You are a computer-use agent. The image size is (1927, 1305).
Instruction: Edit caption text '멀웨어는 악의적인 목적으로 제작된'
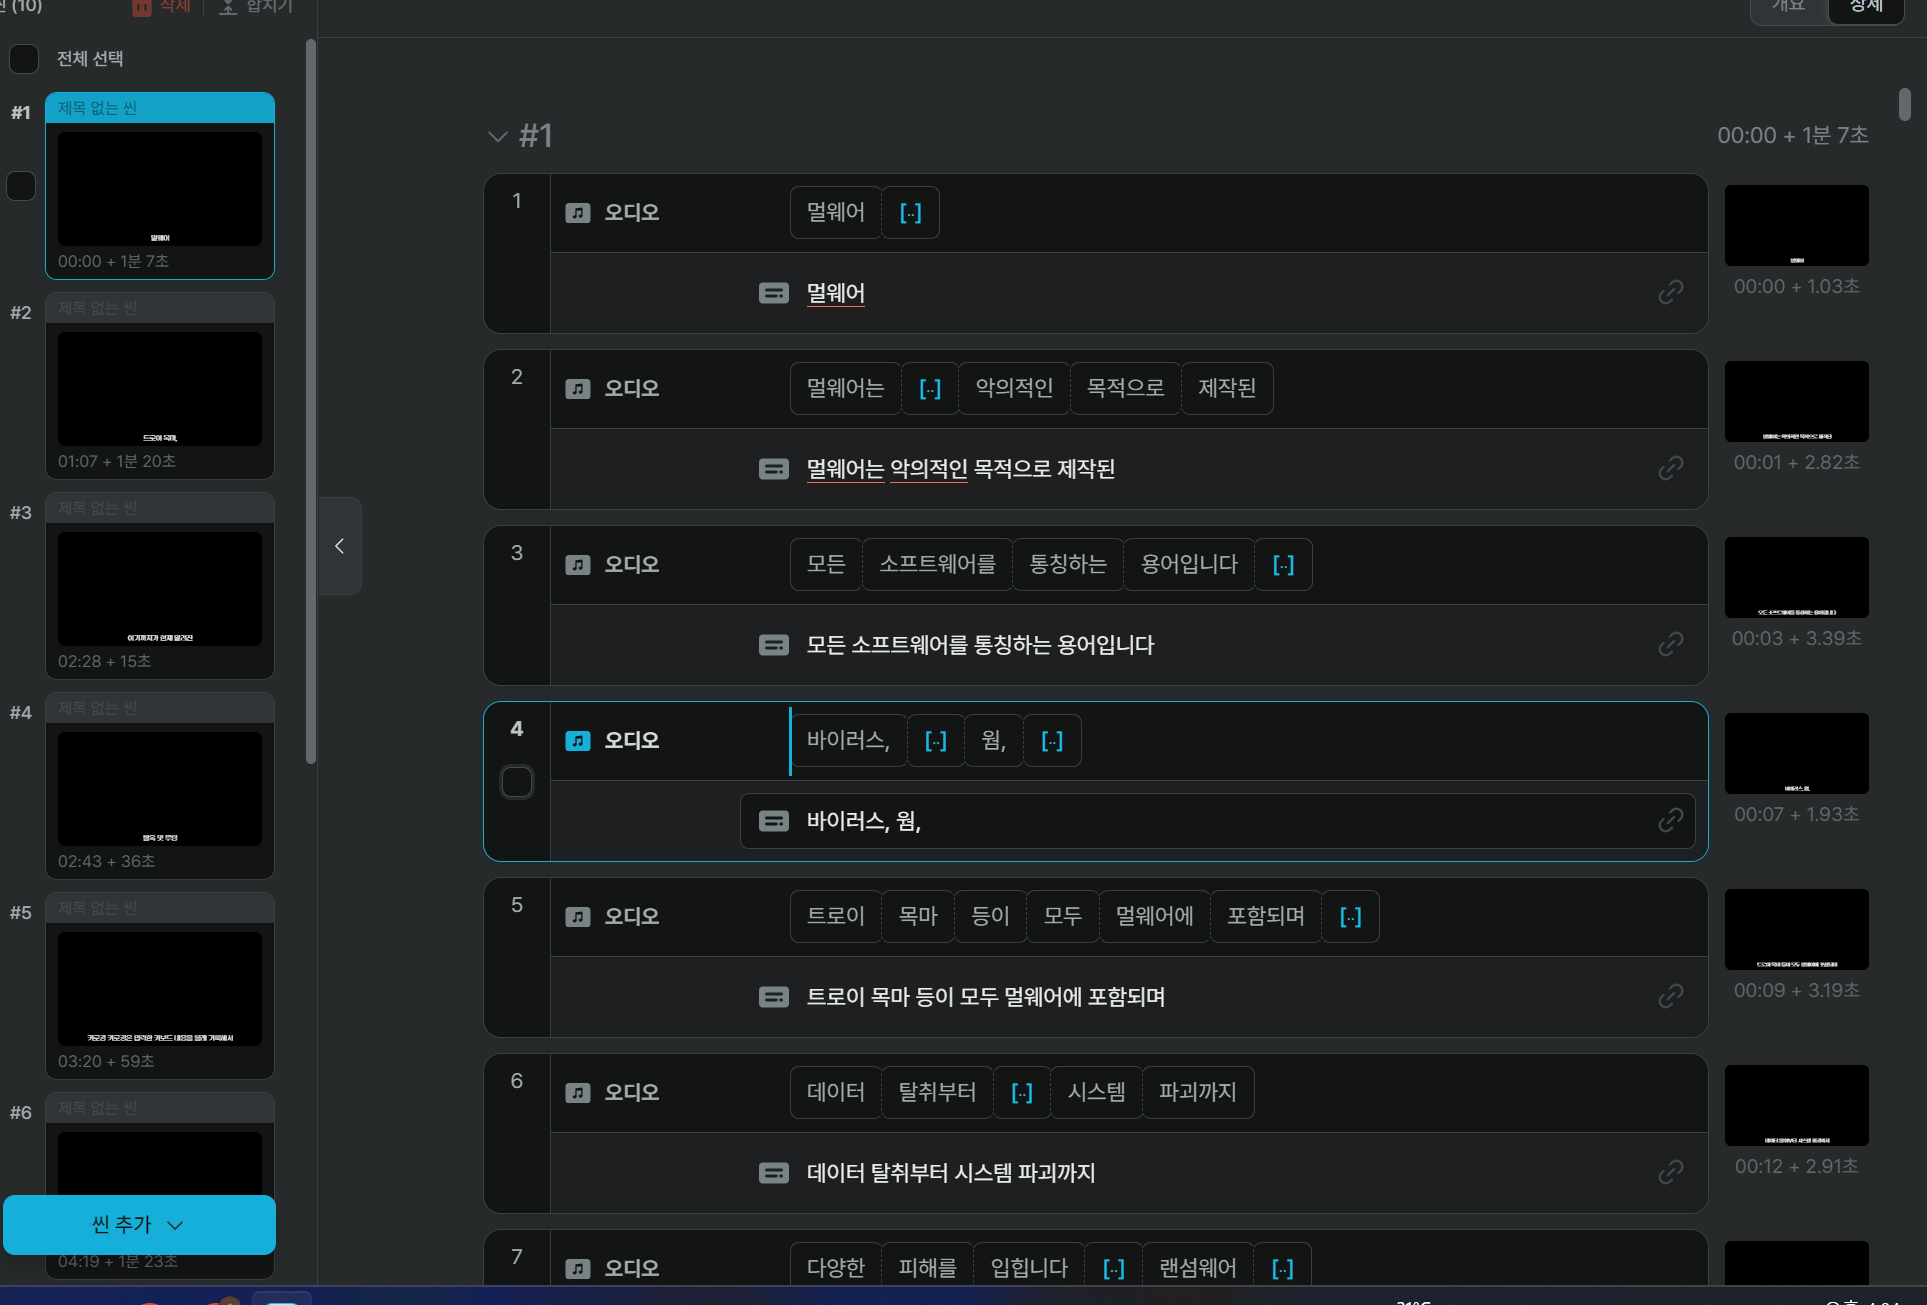click(961, 469)
